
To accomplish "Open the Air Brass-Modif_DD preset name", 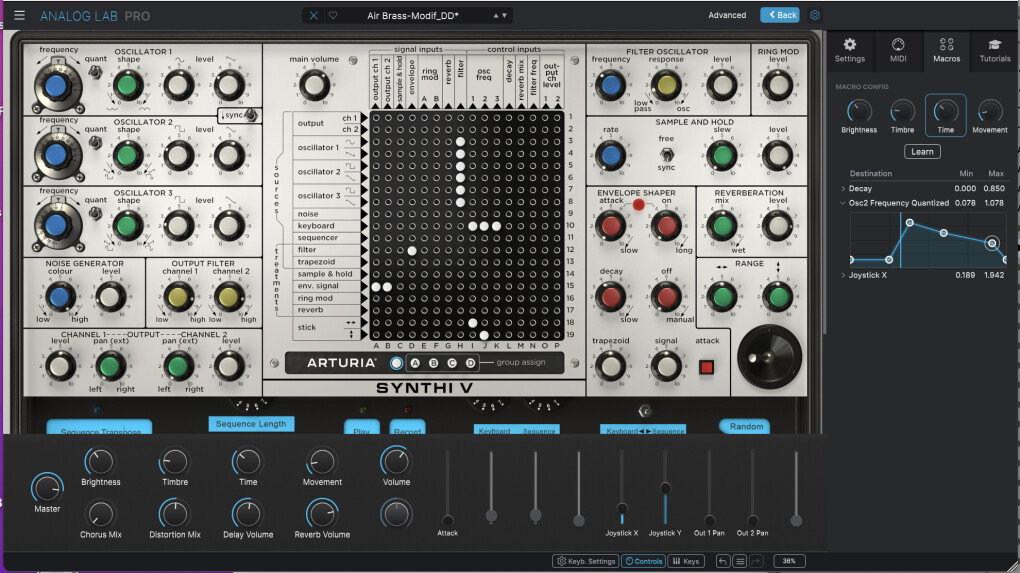I will tap(412, 16).
